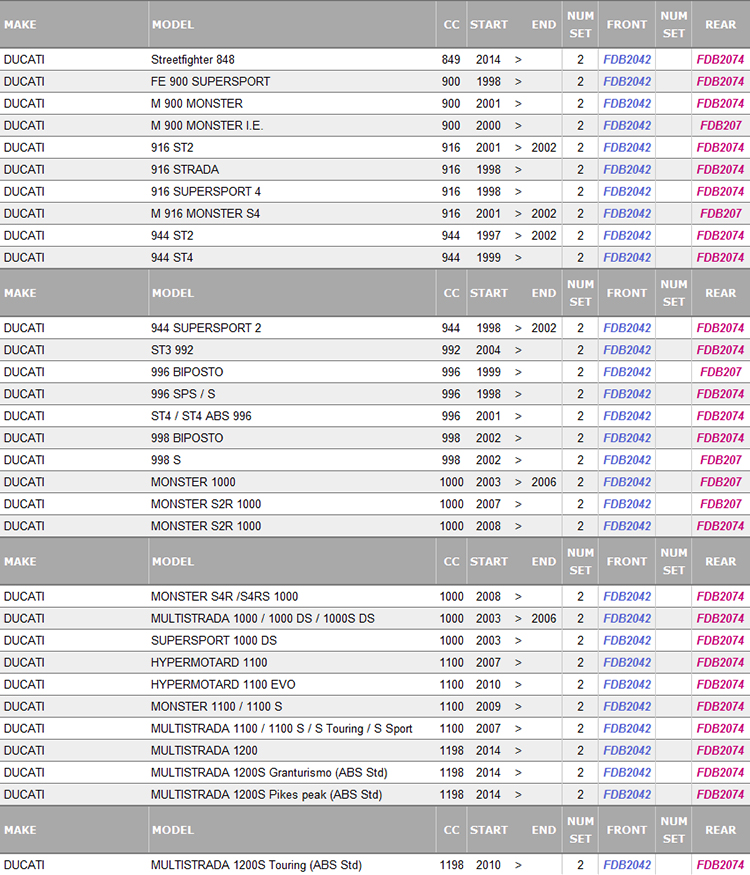Click front FDB2042 link in 944 ST4 row
The height and width of the screenshot is (875, 750).
point(627,258)
